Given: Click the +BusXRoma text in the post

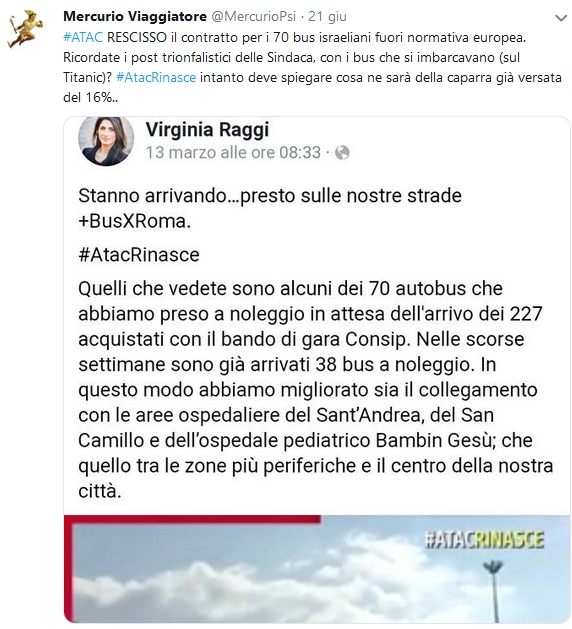Looking at the screenshot, I should pyautogui.click(x=134, y=221).
